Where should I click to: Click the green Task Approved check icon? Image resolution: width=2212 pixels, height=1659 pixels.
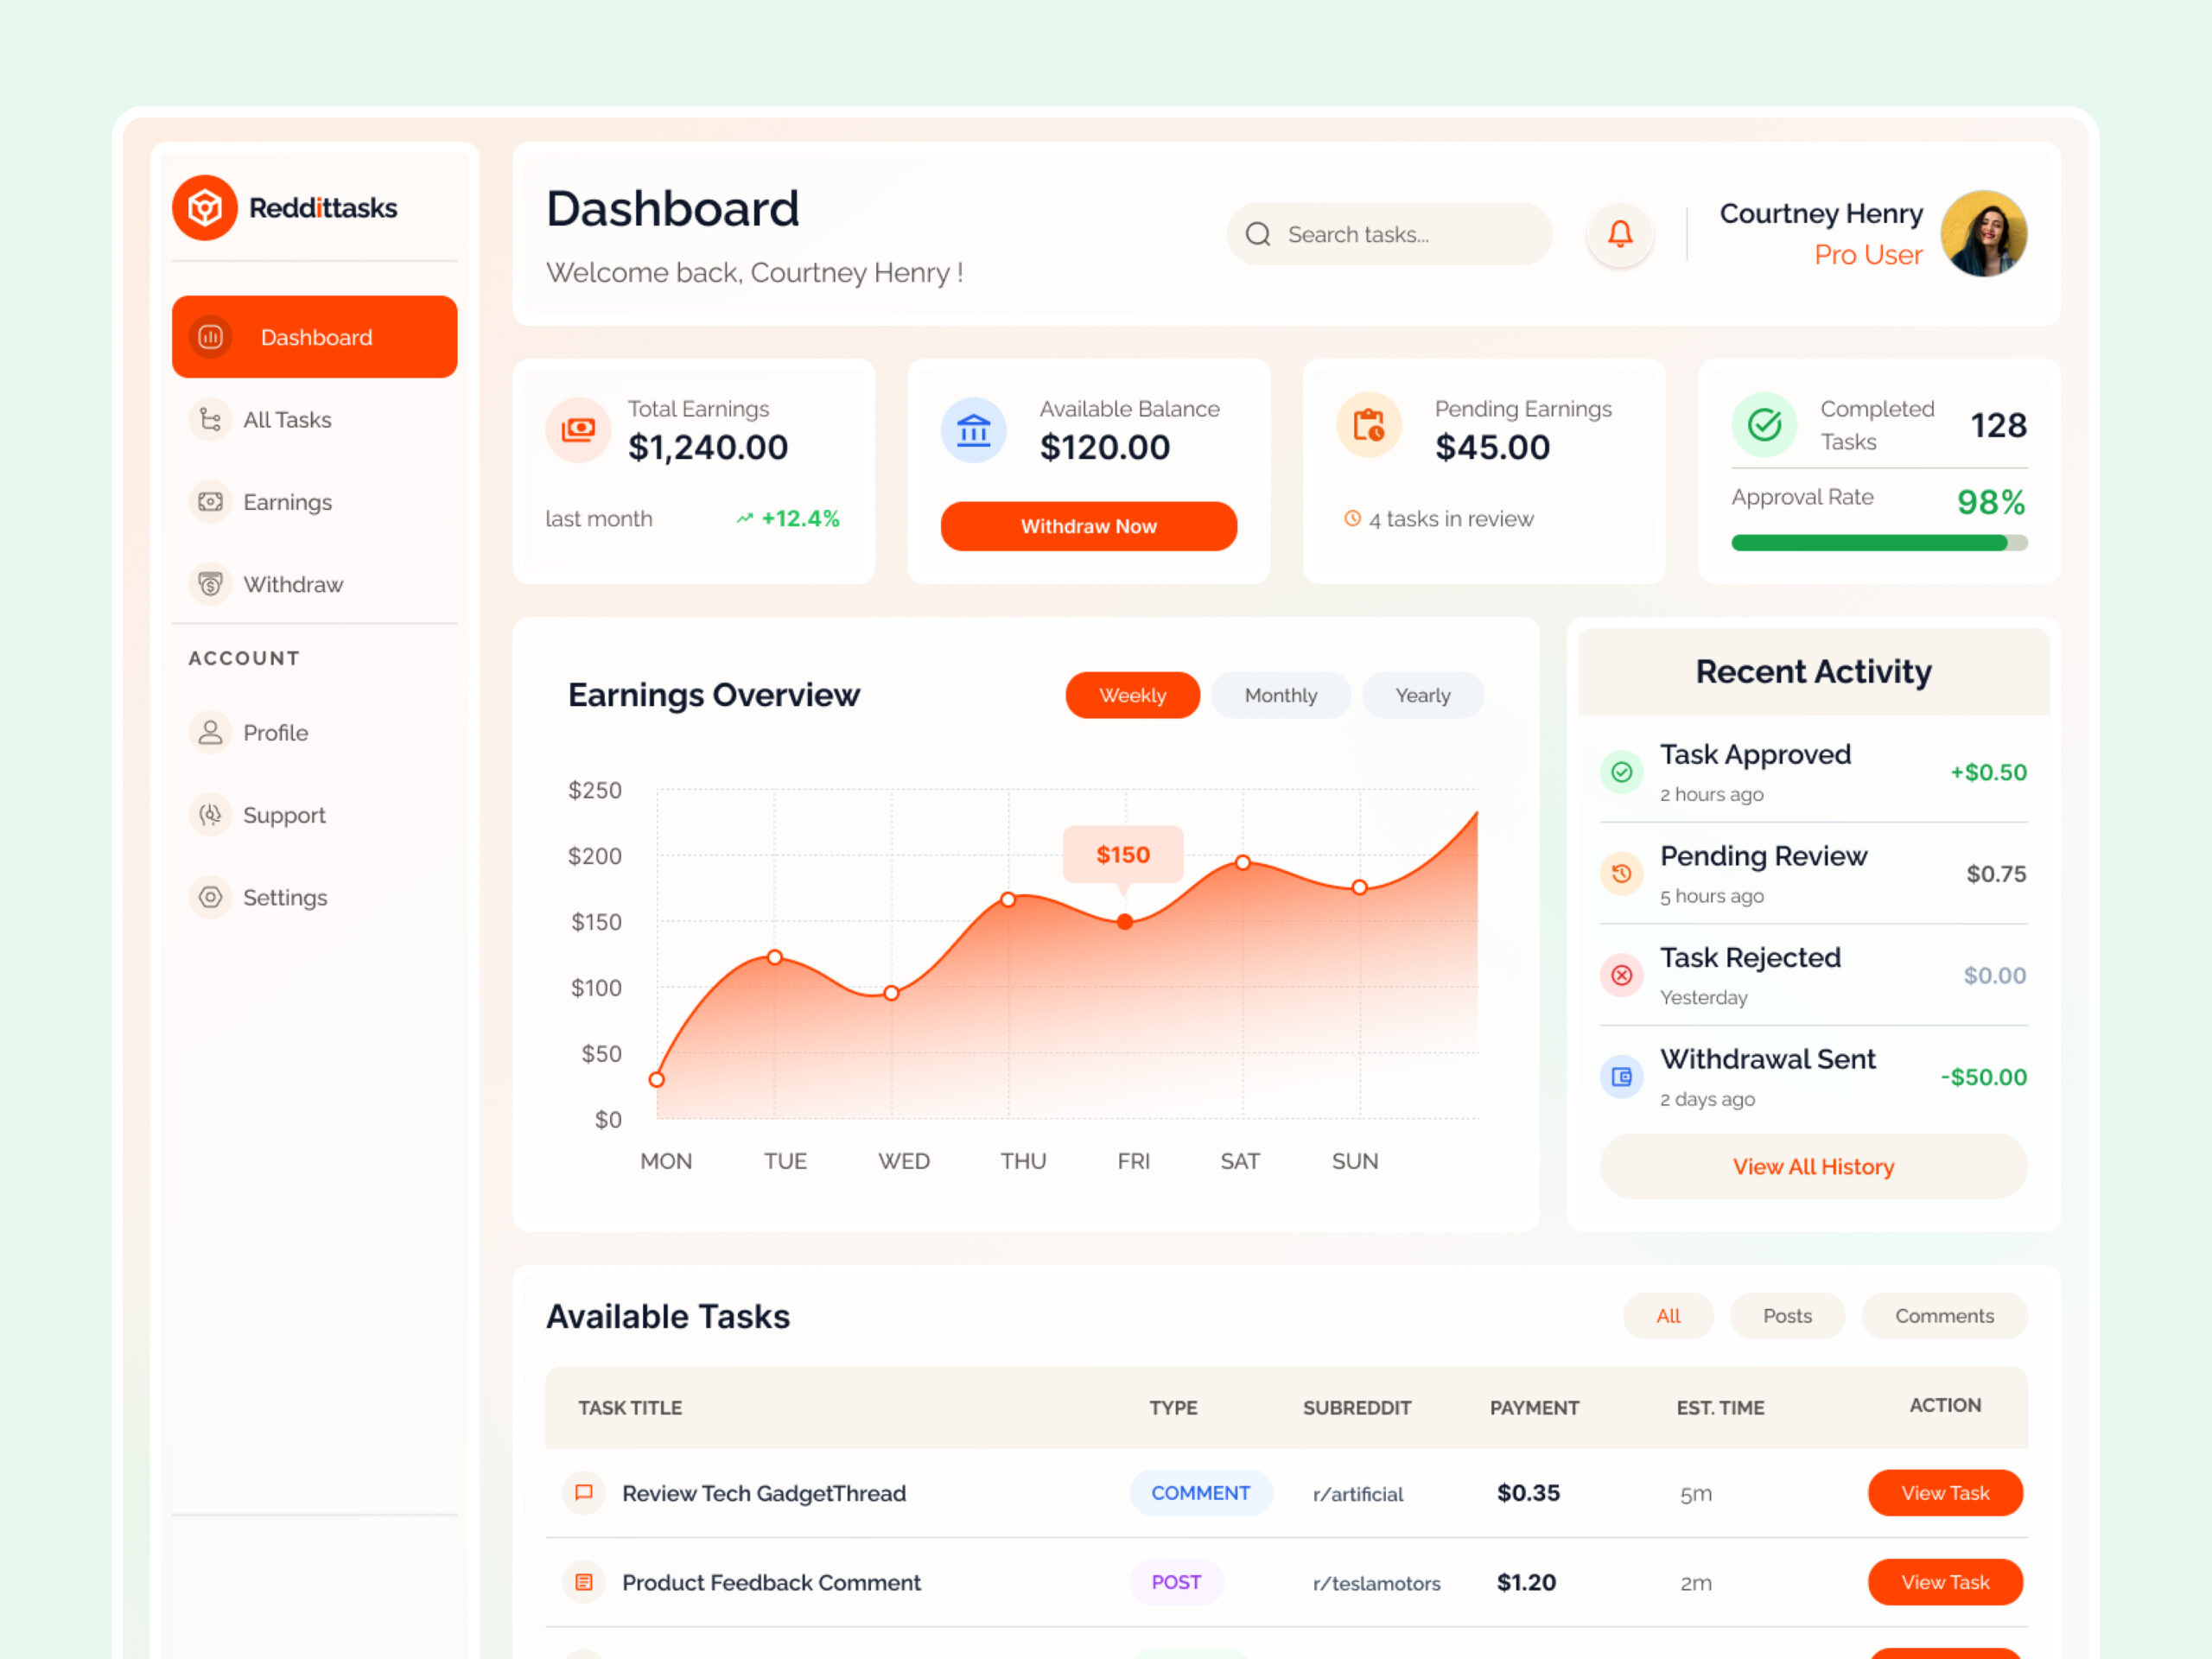[x=1621, y=772]
